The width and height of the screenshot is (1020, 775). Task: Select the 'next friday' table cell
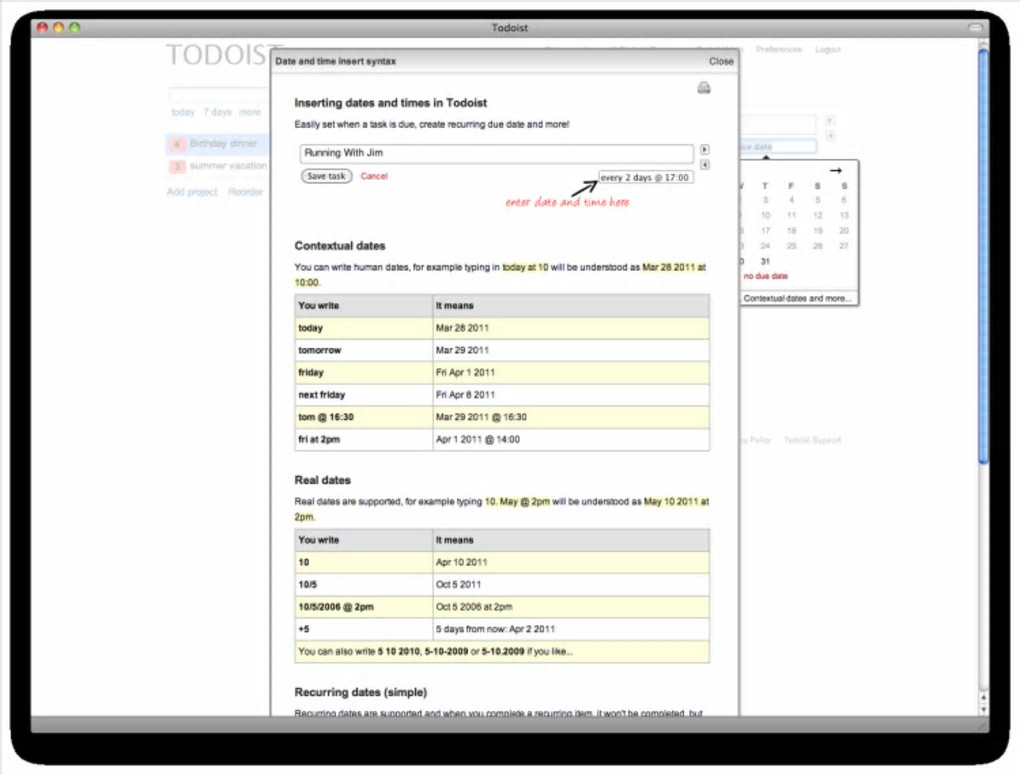tap(363, 395)
